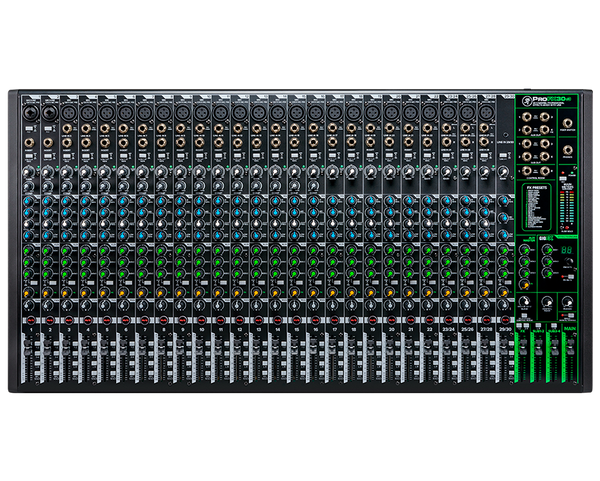Select the channel 7 compressor knob

(x=143, y=187)
